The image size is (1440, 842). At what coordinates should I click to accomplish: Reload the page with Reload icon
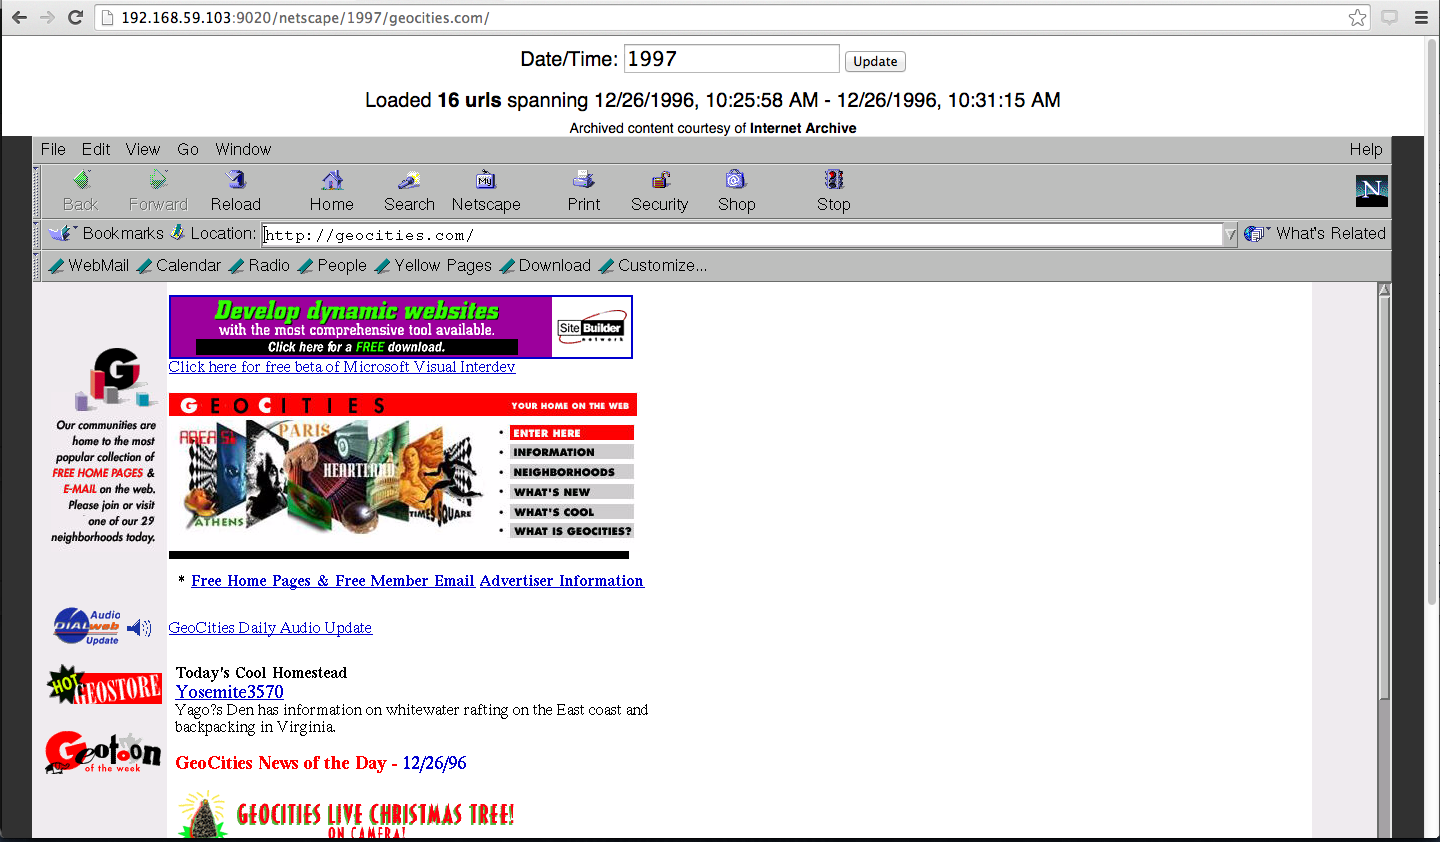tap(236, 180)
